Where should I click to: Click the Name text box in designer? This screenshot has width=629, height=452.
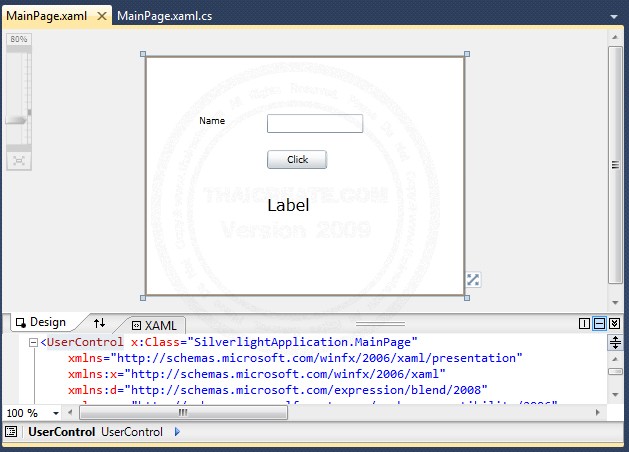pos(315,124)
